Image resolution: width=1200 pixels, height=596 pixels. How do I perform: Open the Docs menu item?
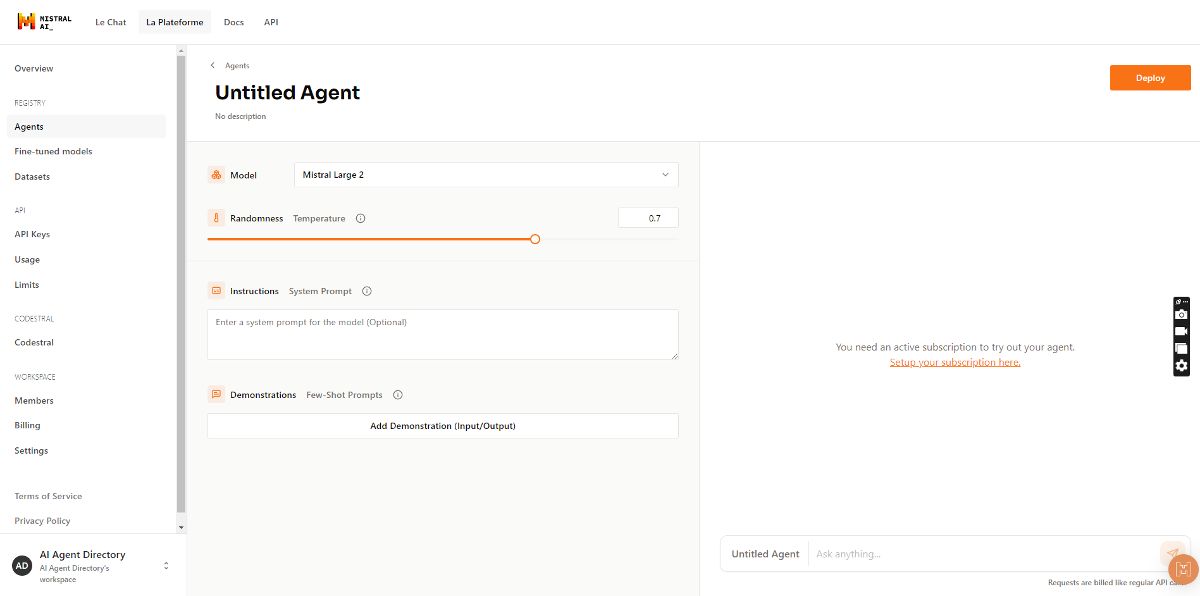(234, 21)
